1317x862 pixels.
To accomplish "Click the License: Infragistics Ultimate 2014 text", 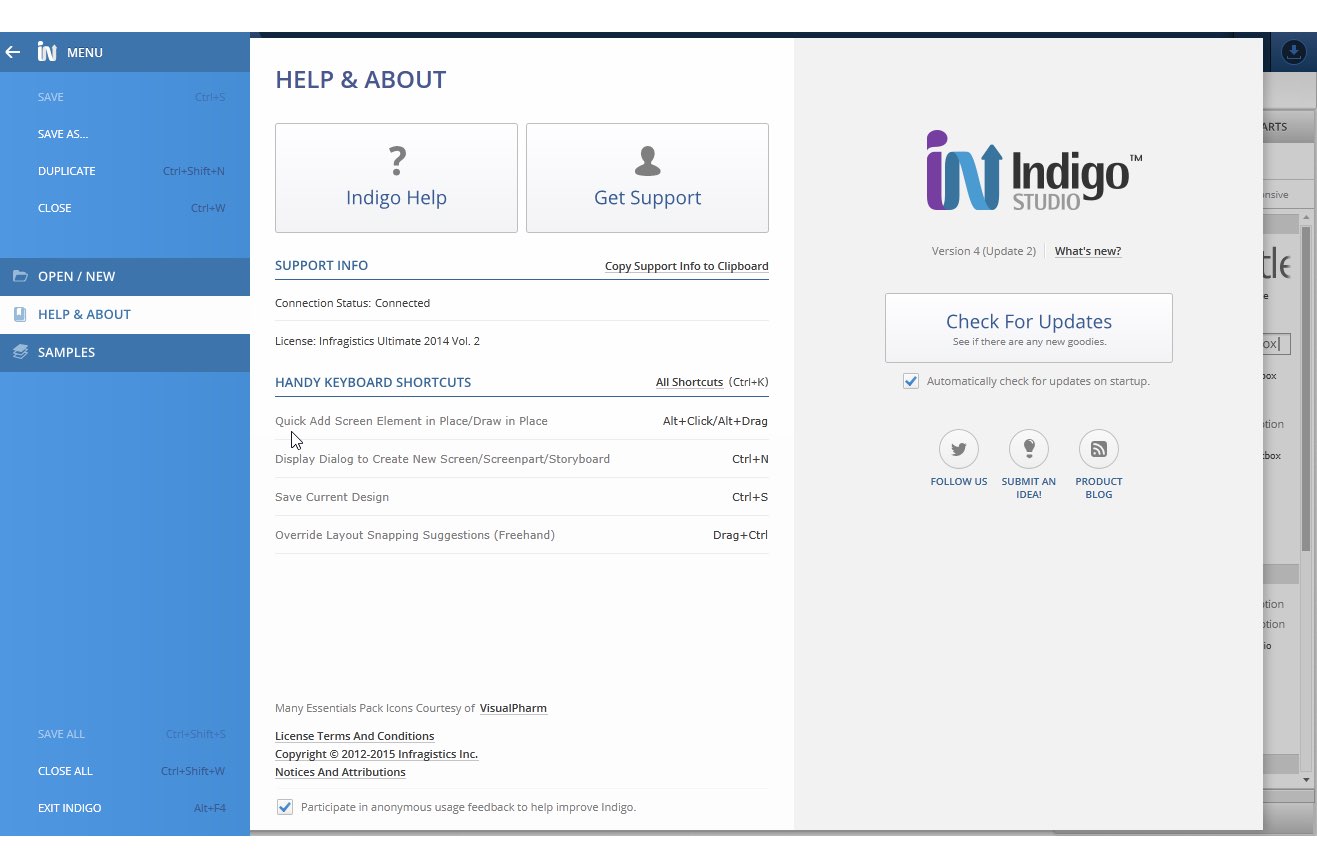I will pyautogui.click(x=377, y=341).
